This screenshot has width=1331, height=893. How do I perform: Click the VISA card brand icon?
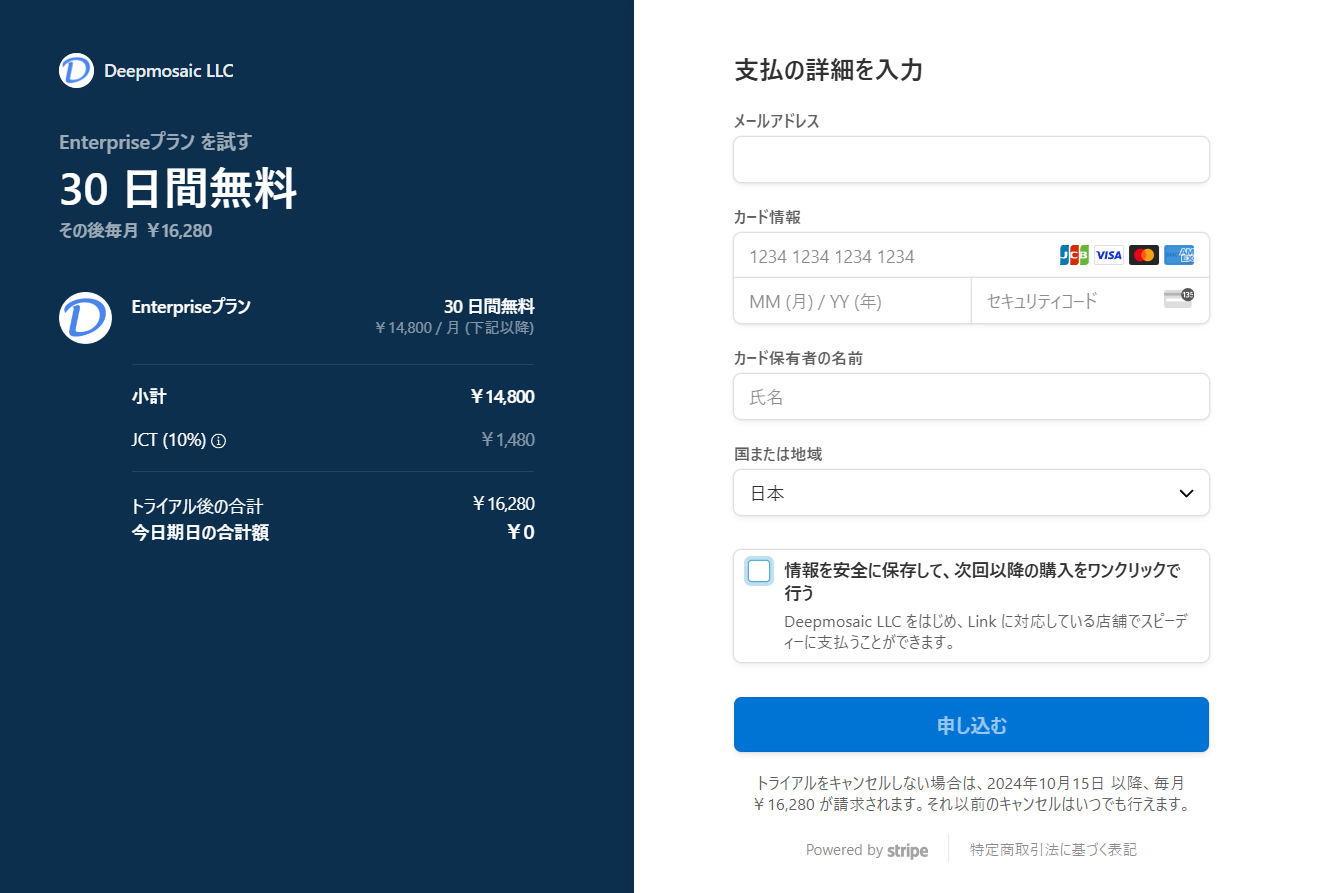pos(1108,255)
